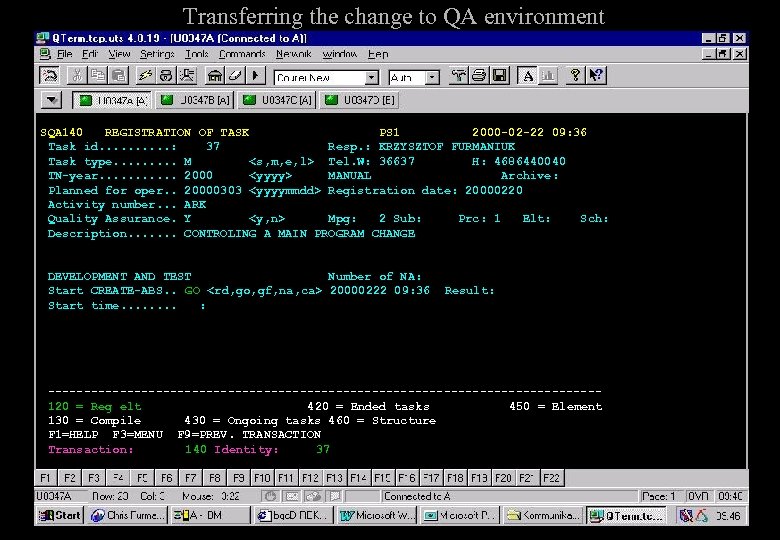Screen dimensions: 780x540
Task: Click the Transaction field value 140
Action: coord(195,450)
